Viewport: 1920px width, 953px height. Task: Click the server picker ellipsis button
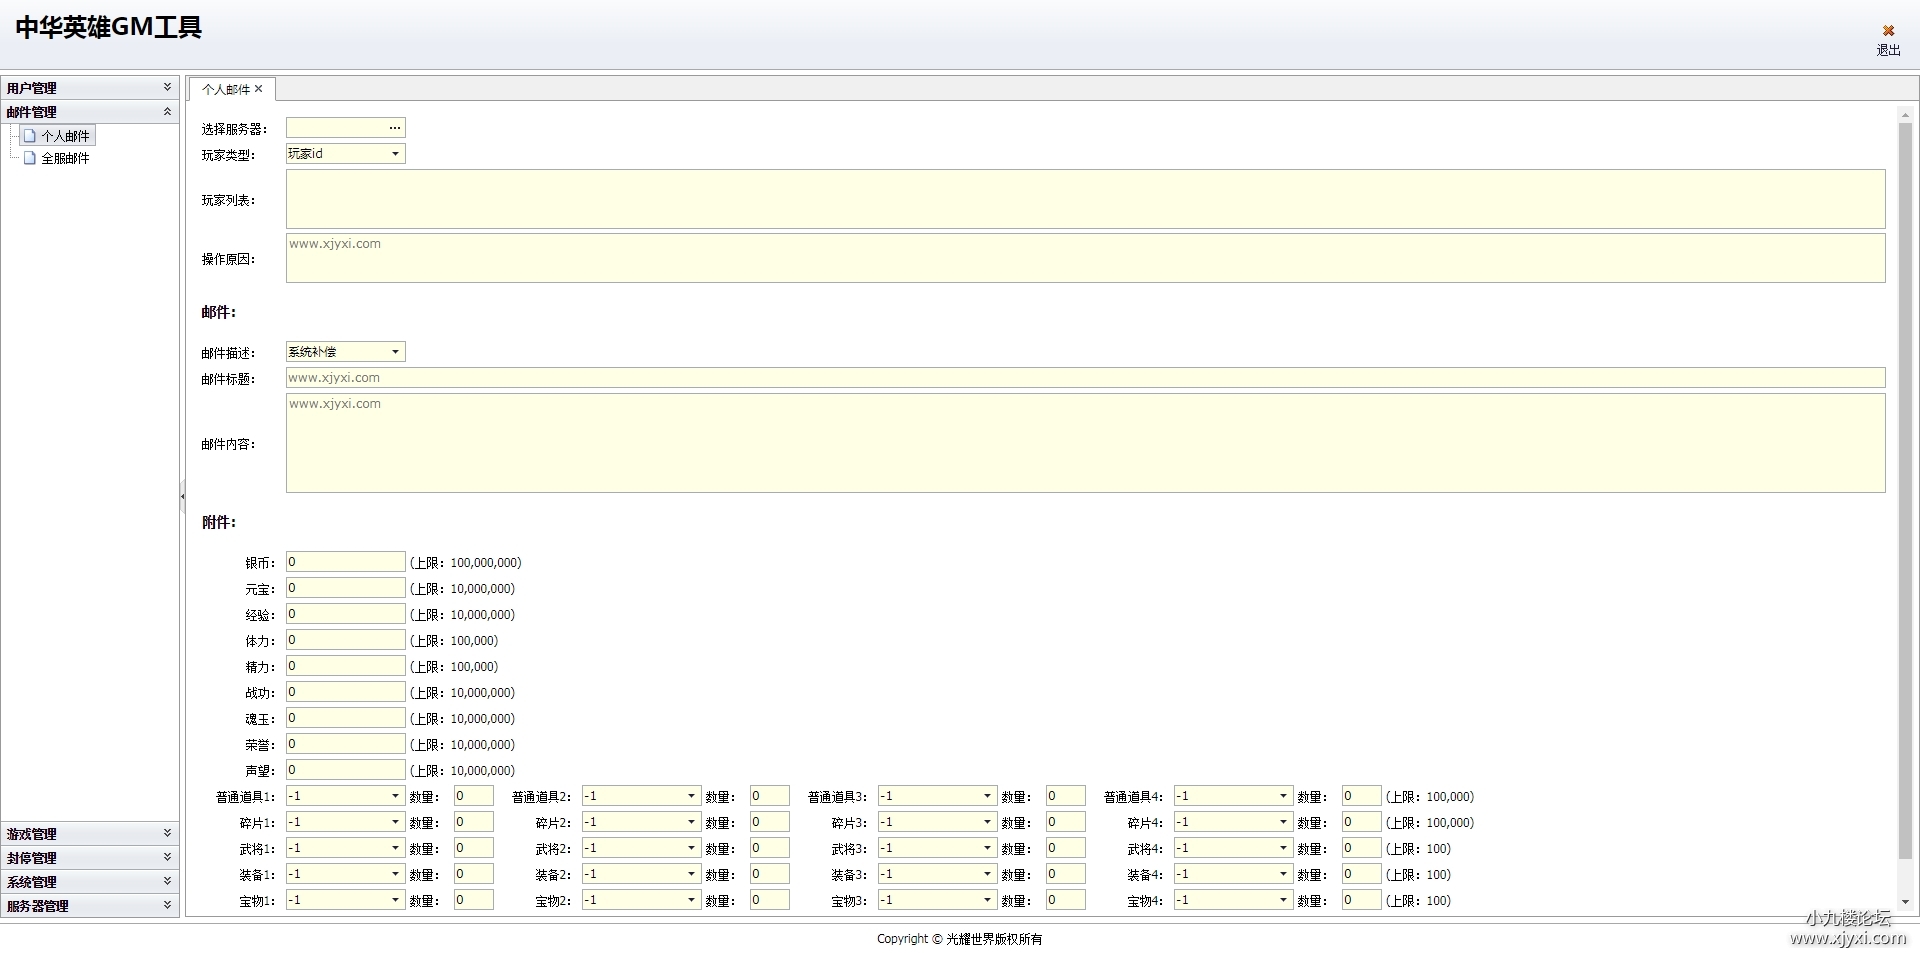coord(395,128)
